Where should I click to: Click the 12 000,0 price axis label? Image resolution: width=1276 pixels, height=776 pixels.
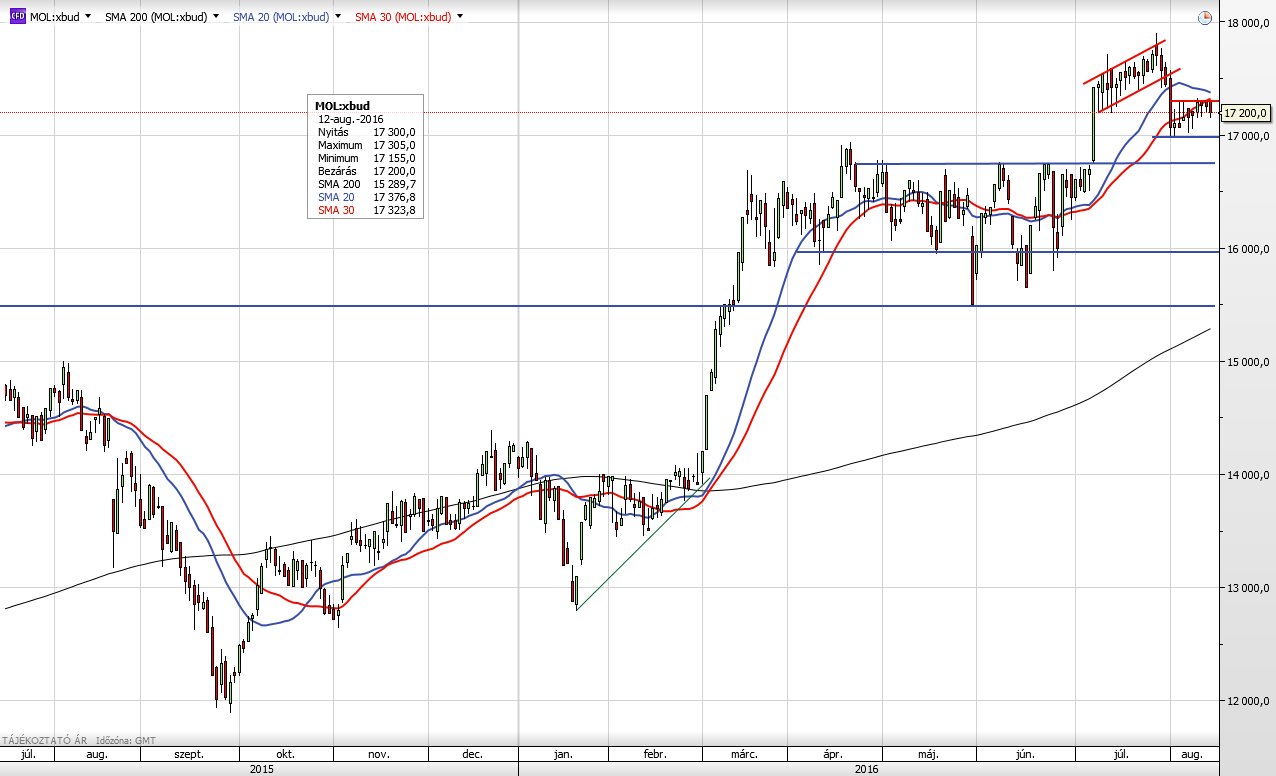point(1248,701)
